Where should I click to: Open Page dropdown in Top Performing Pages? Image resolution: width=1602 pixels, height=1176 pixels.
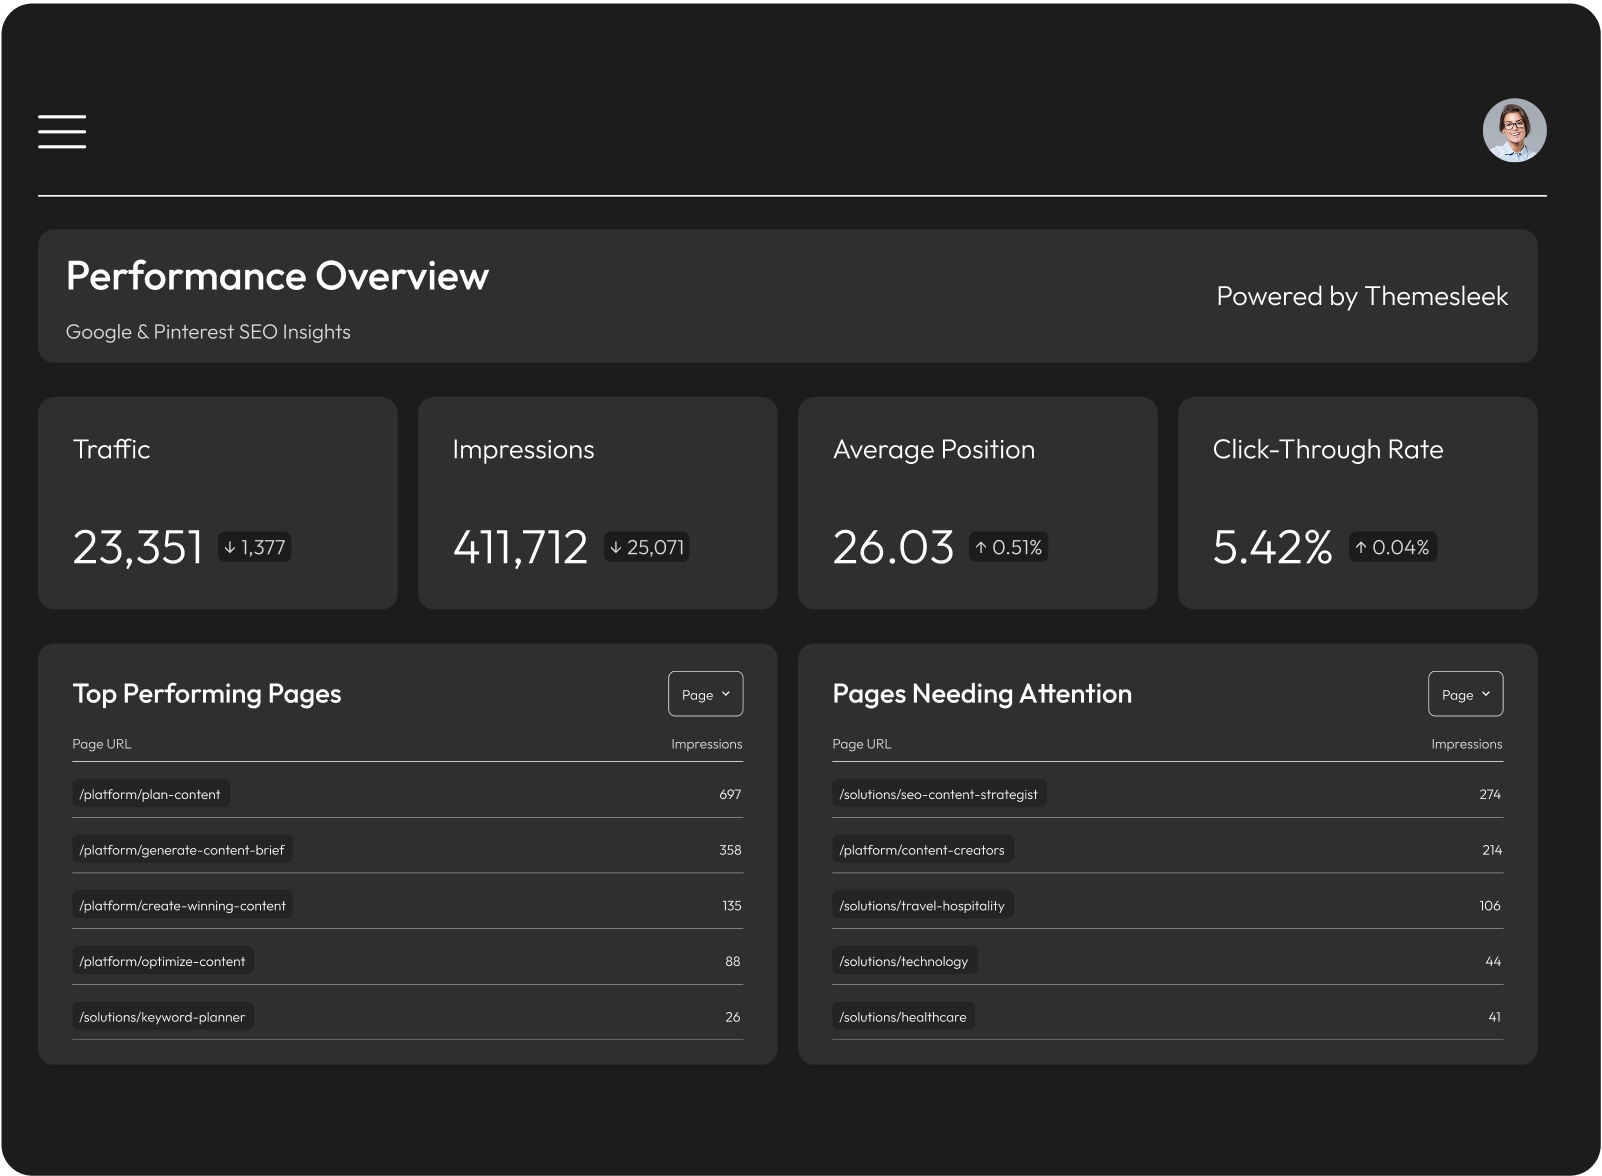(705, 694)
